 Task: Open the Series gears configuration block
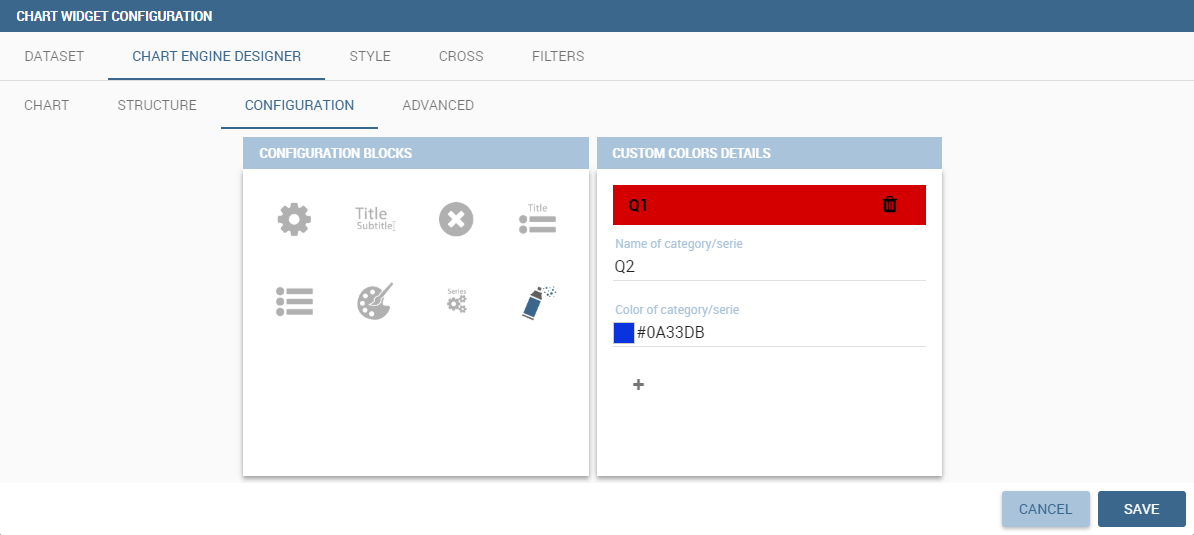(x=456, y=301)
